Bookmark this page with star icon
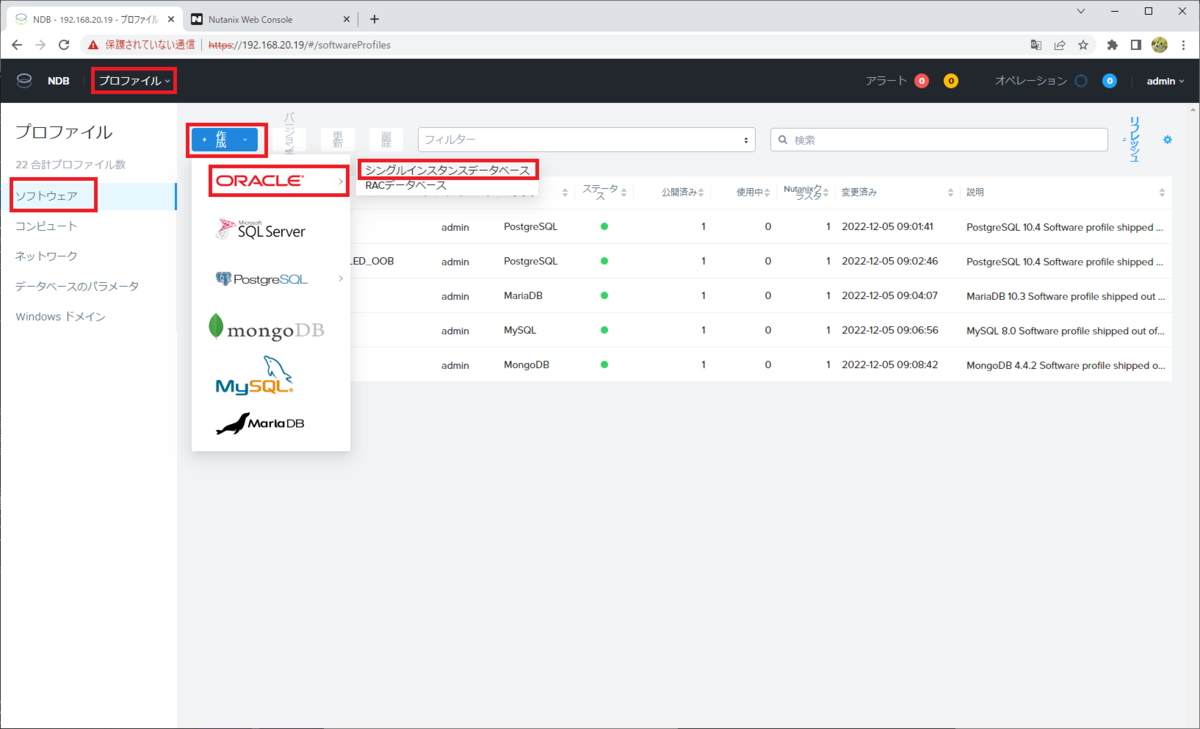 [1083, 45]
